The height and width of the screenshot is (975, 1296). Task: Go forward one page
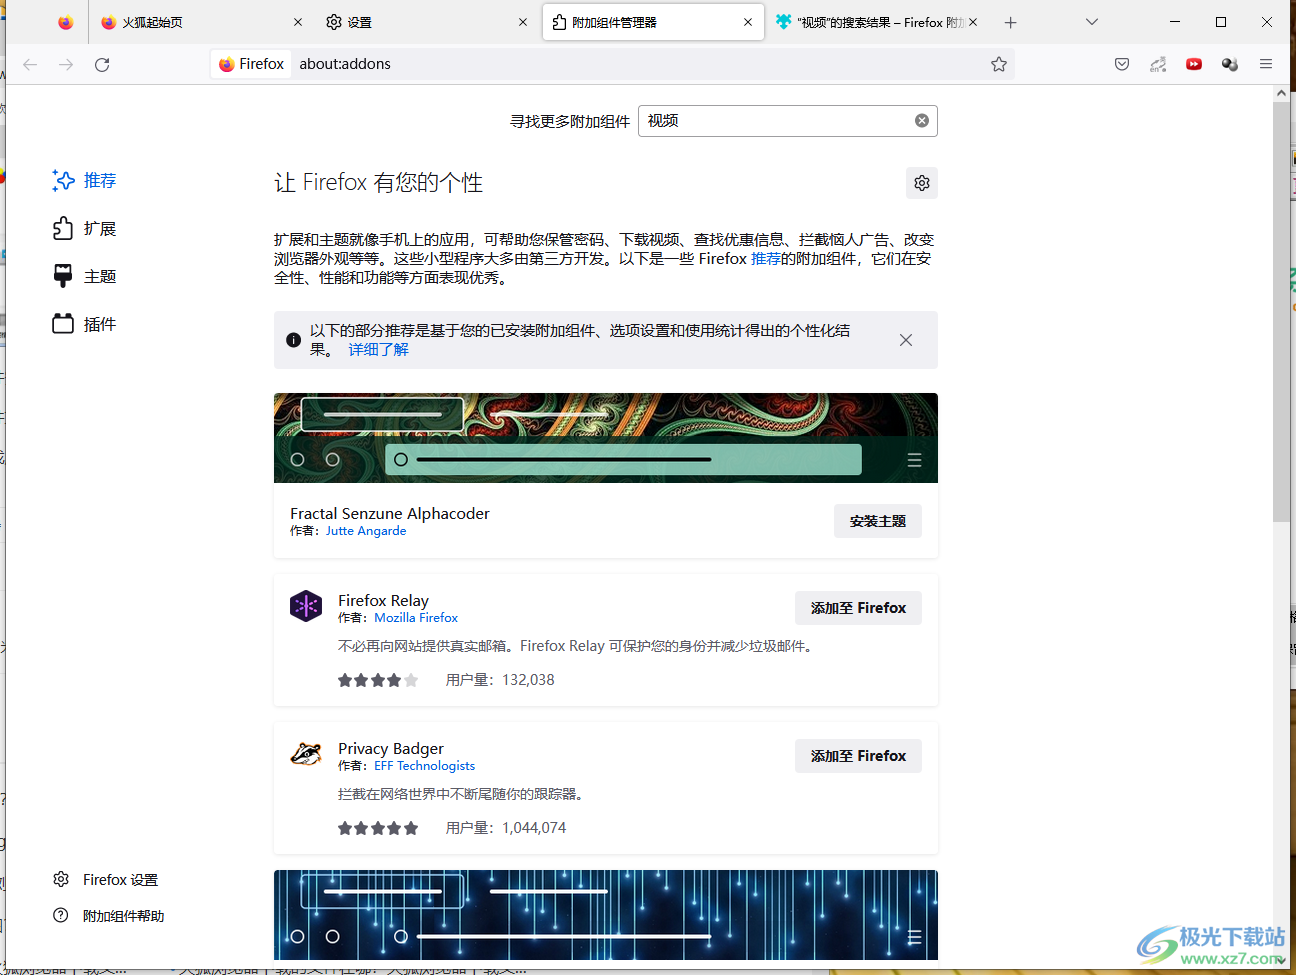(66, 64)
